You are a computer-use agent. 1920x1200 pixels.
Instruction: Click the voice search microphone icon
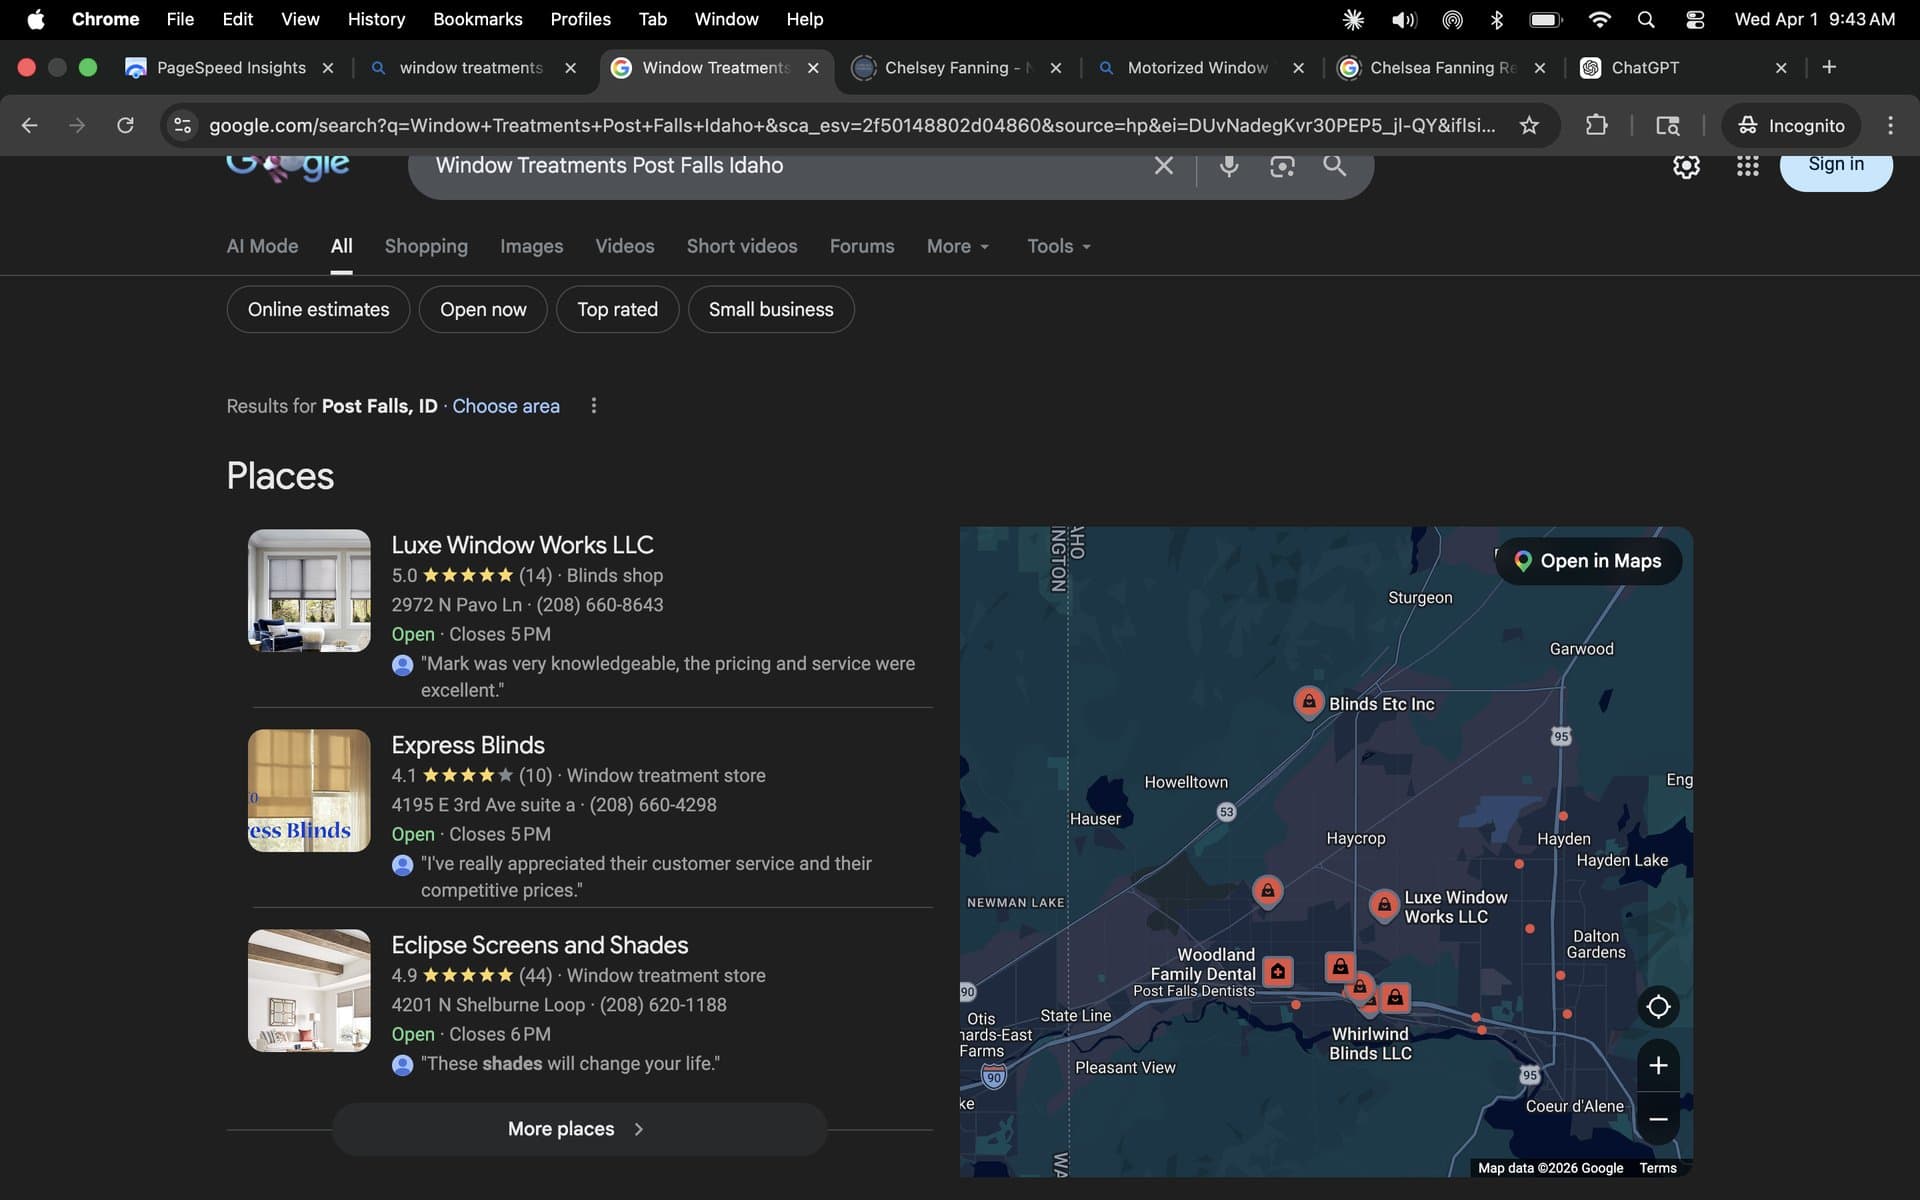point(1230,166)
